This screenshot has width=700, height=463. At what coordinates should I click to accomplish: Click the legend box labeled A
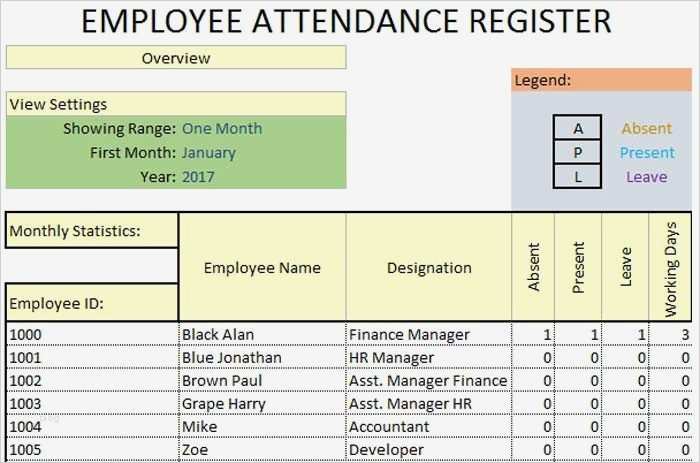tap(578, 129)
